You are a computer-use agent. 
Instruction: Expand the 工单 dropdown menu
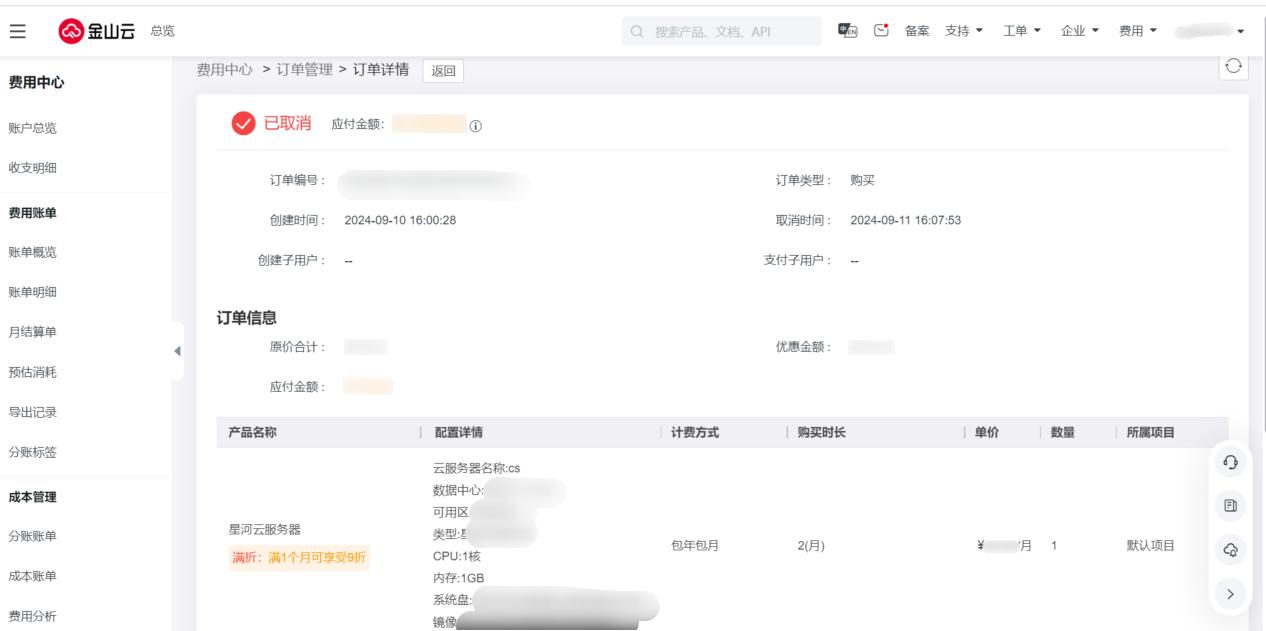pyautogui.click(x=1022, y=31)
